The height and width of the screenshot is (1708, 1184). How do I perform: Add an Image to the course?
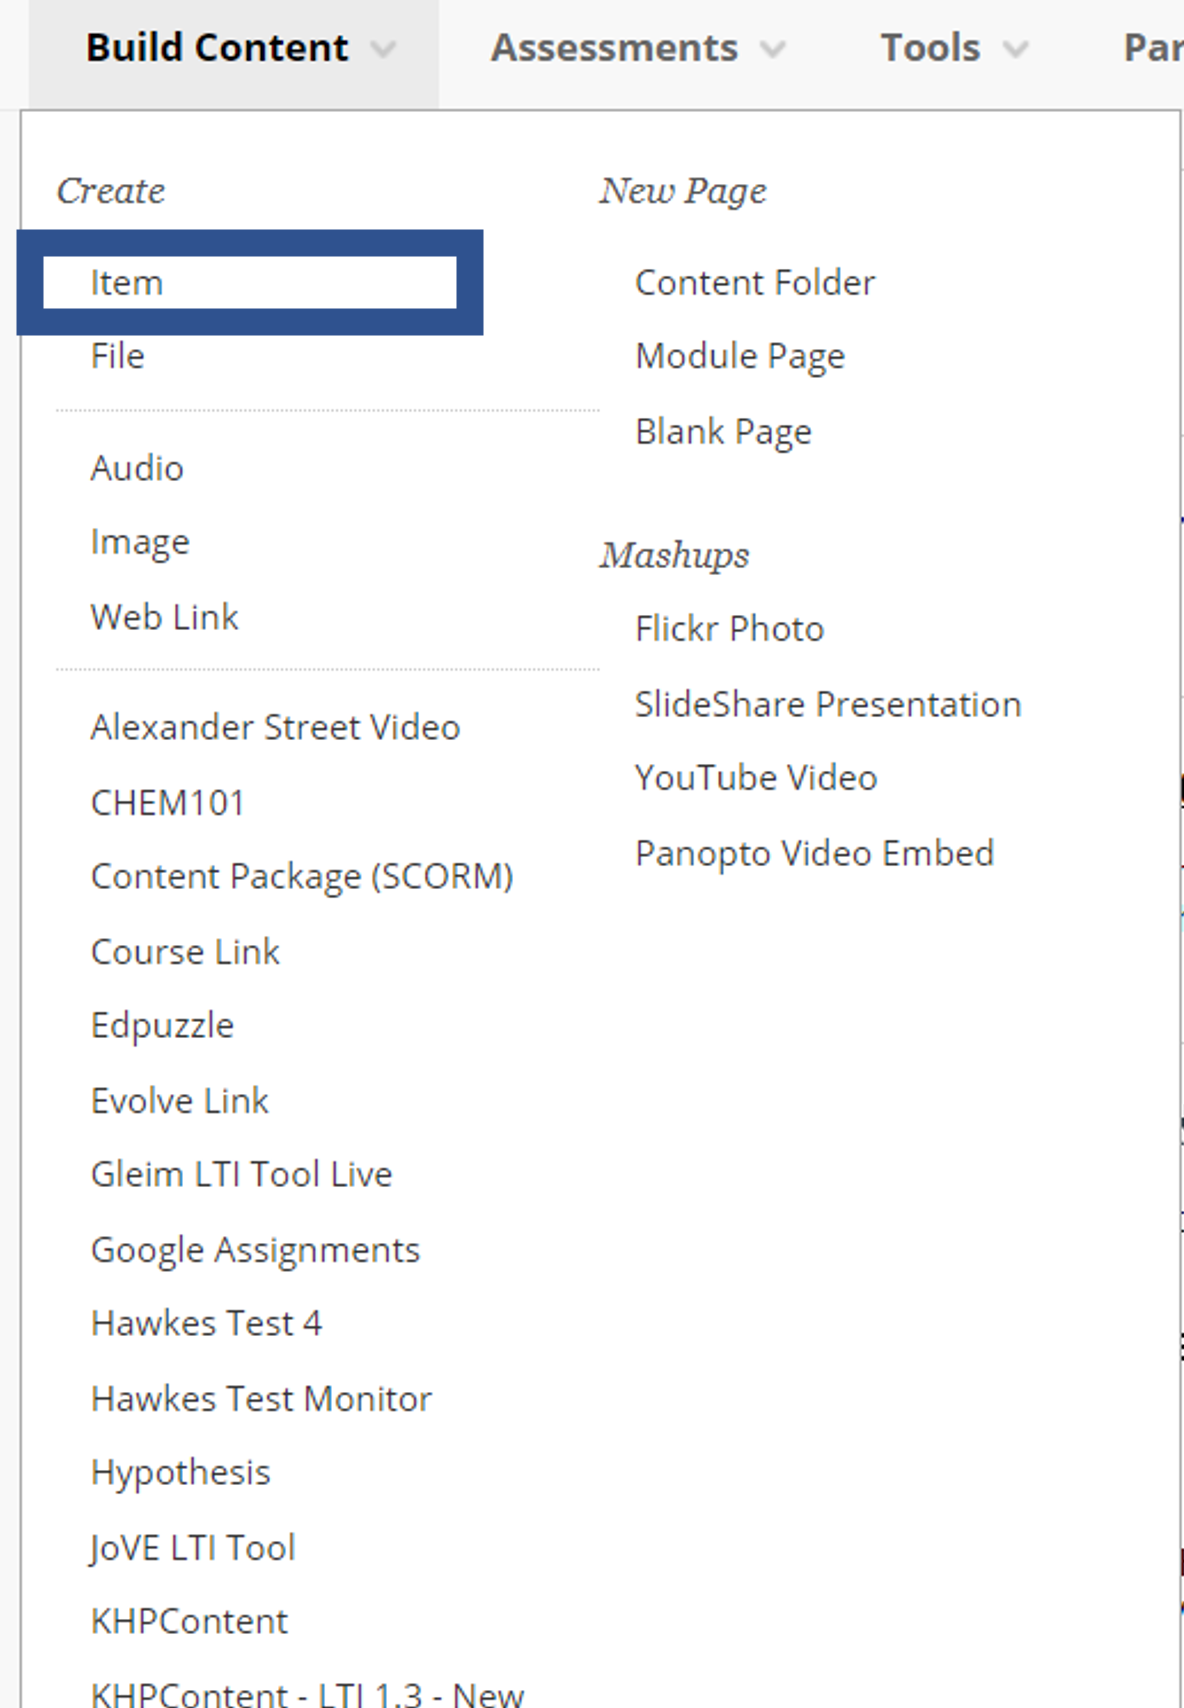coord(140,541)
